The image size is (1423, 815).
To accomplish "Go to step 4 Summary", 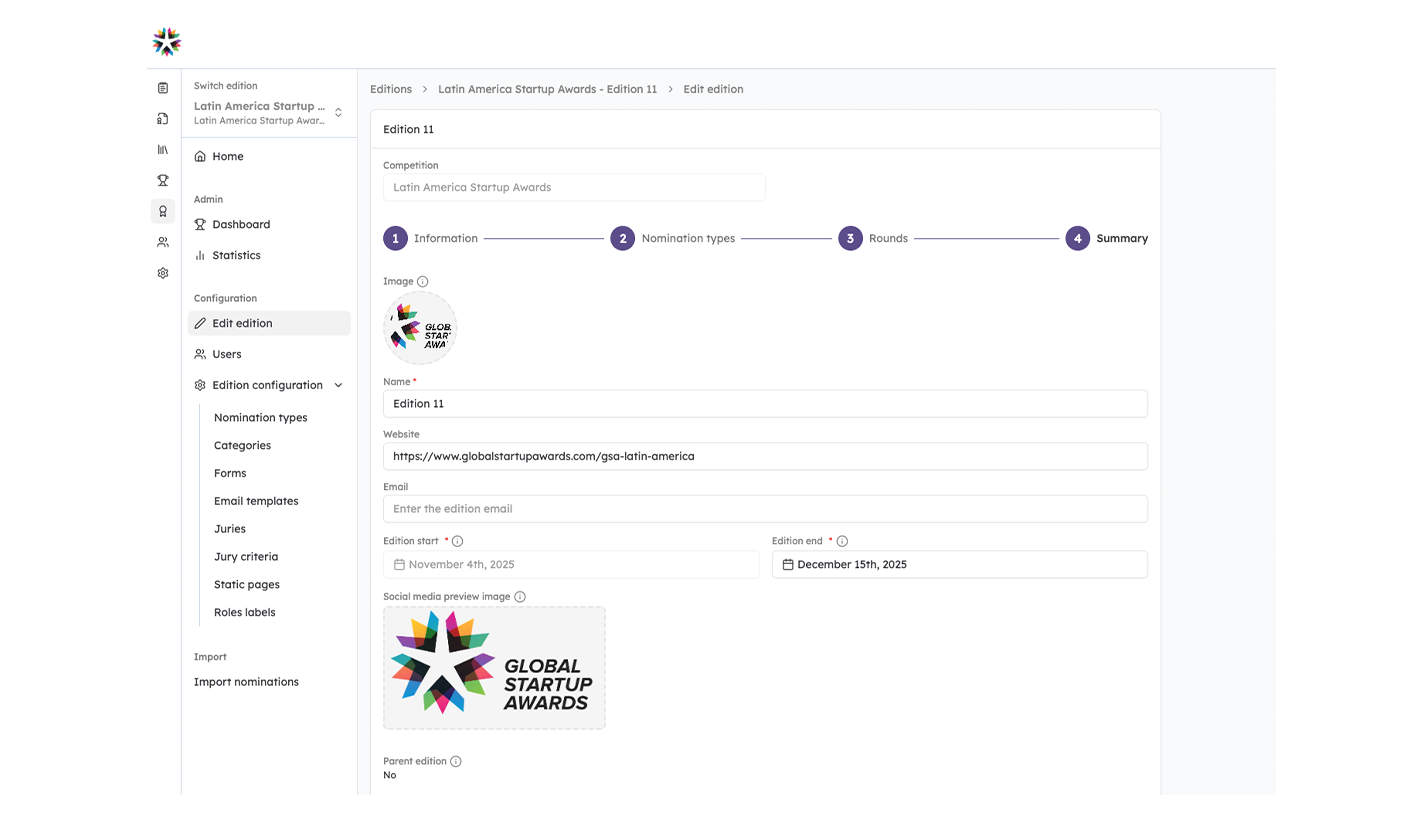I will coord(1106,239).
